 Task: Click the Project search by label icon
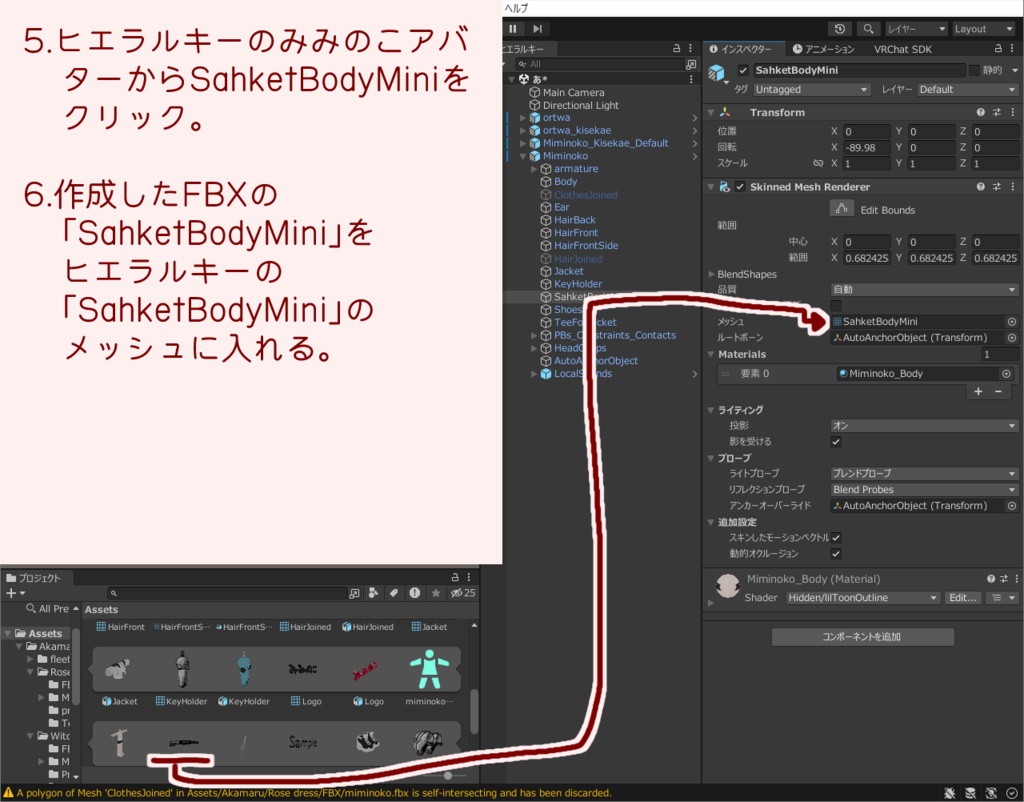394,593
